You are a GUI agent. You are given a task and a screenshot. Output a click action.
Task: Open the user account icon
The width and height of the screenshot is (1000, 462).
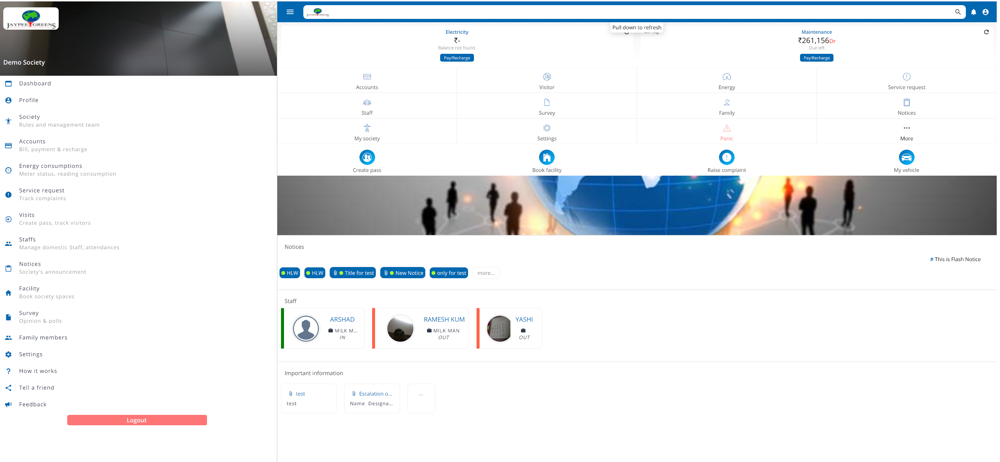tap(985, 12)
